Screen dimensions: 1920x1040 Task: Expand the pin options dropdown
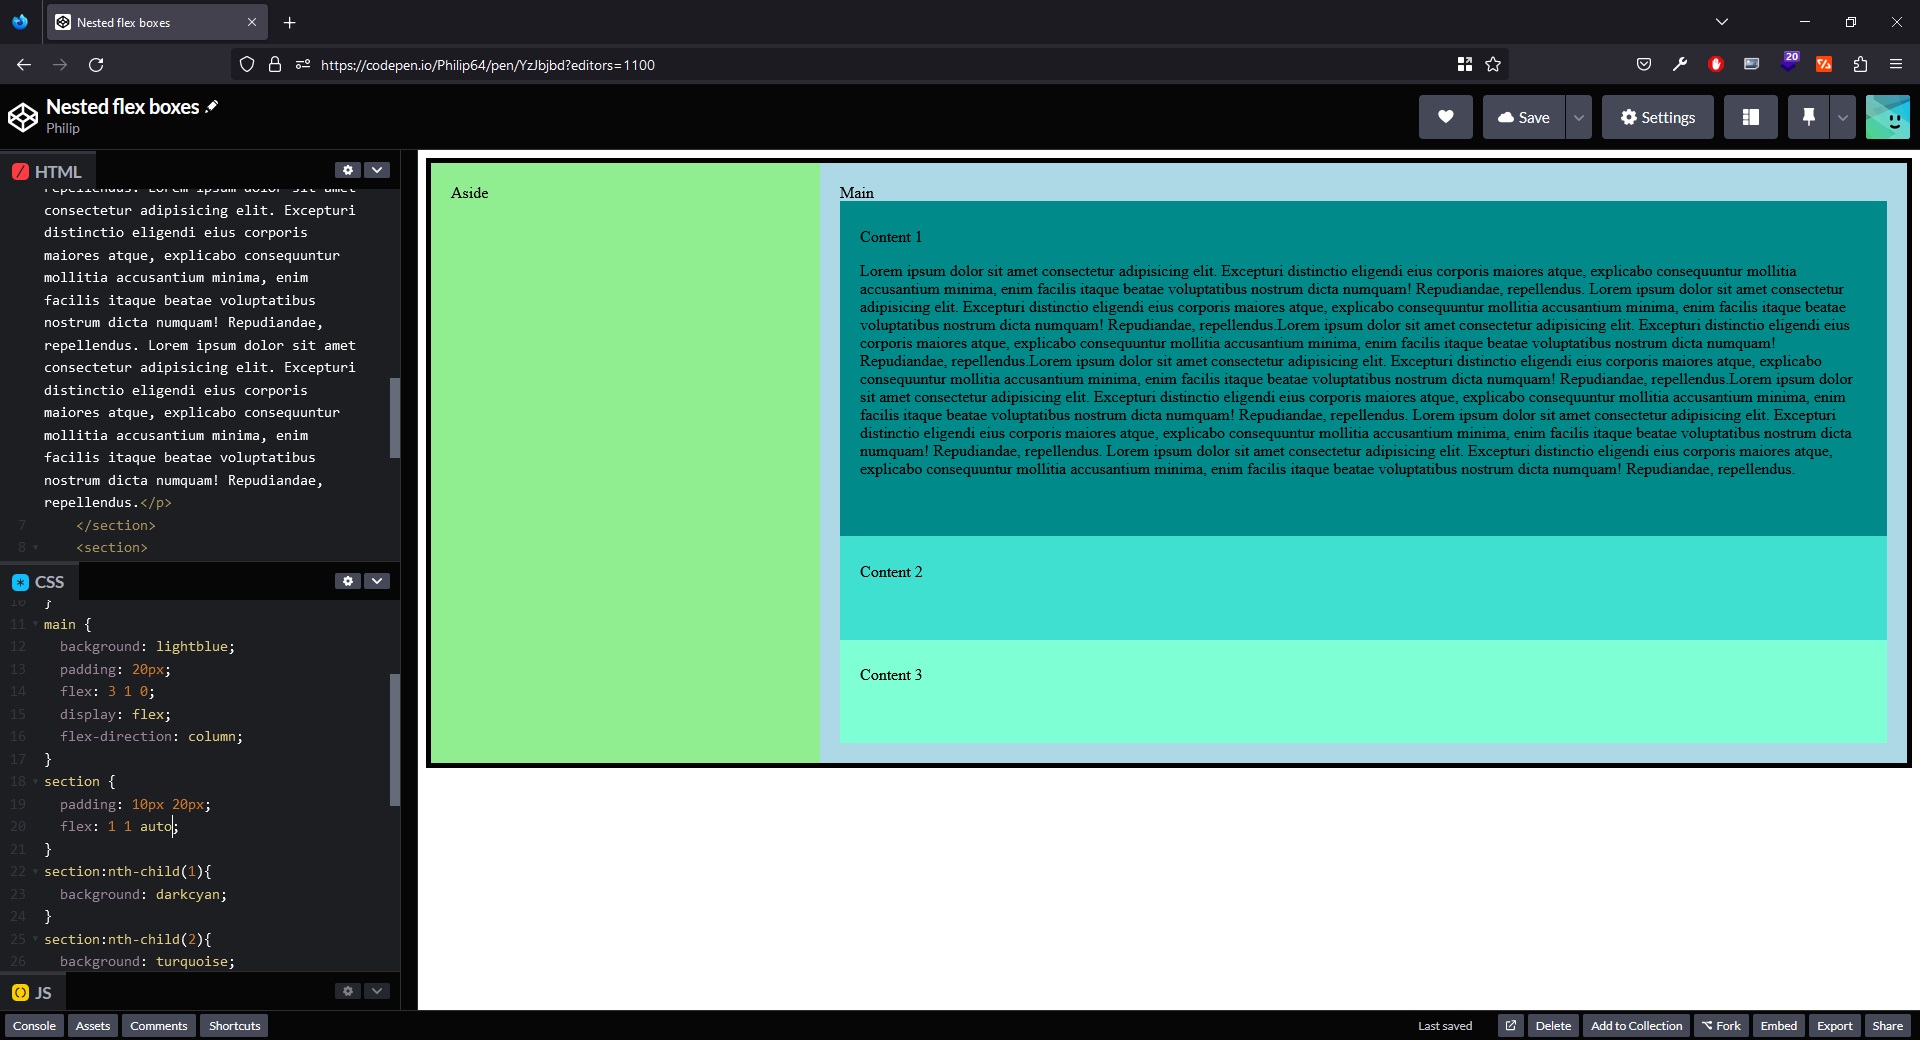[1842, 117]
